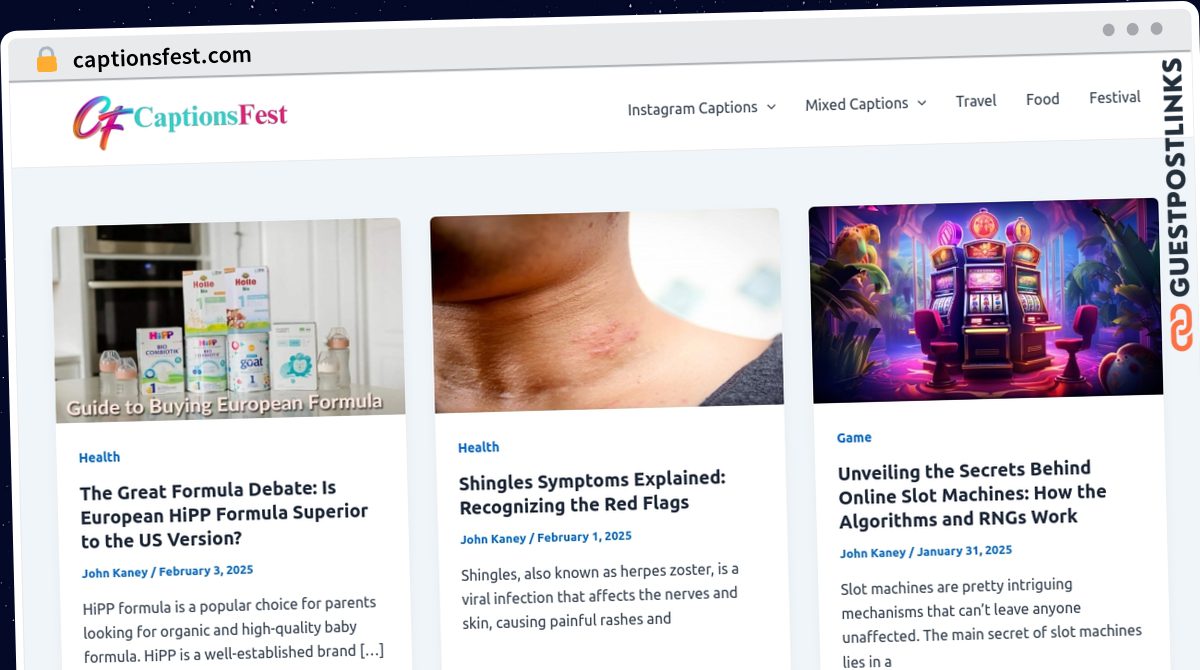1200x670 pixels.
Task: Go to the Food section
Action: coord(1042,99)
